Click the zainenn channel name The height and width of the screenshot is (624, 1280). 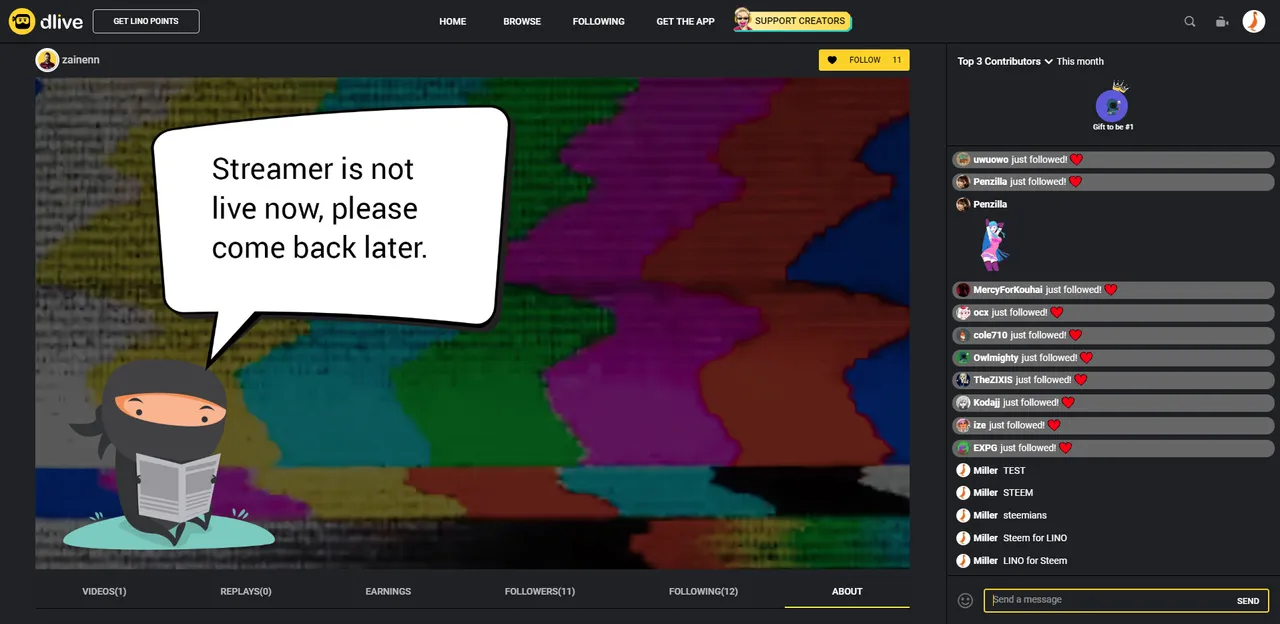click(81, 60)
